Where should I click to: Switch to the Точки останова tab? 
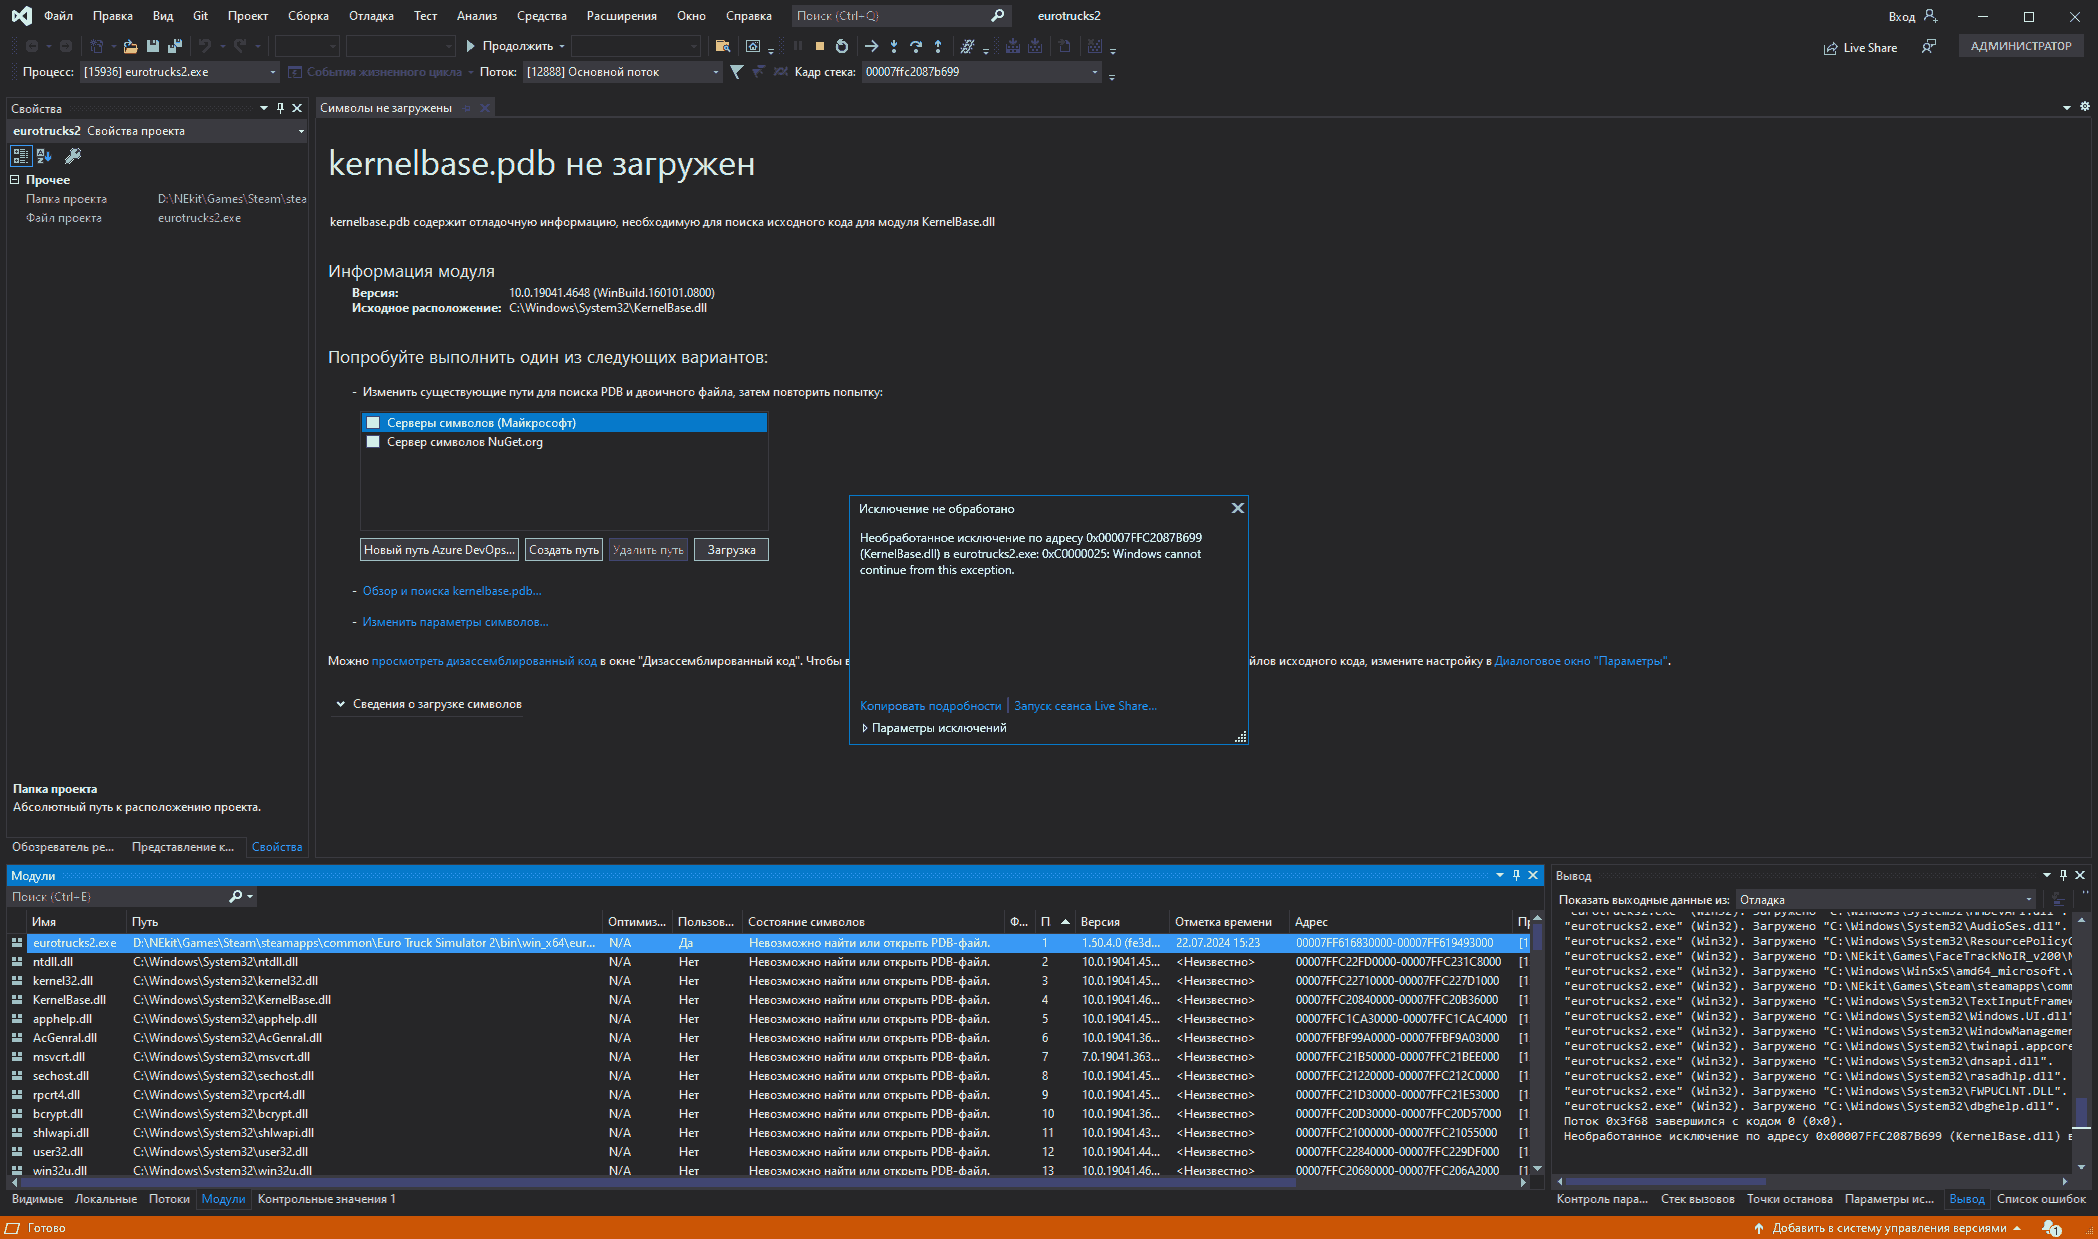pos(1790,1199)
